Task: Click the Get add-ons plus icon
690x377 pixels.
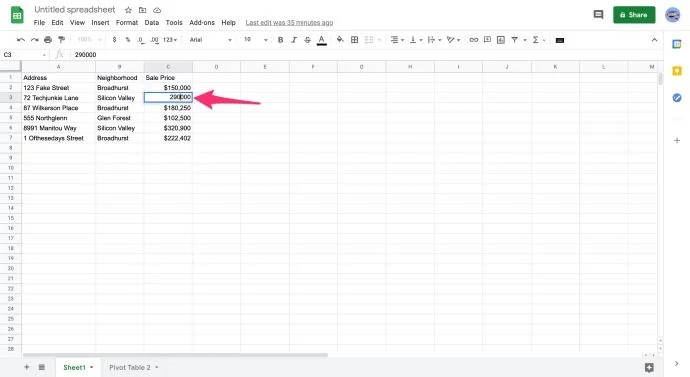Action: click(x=677, y=140)
